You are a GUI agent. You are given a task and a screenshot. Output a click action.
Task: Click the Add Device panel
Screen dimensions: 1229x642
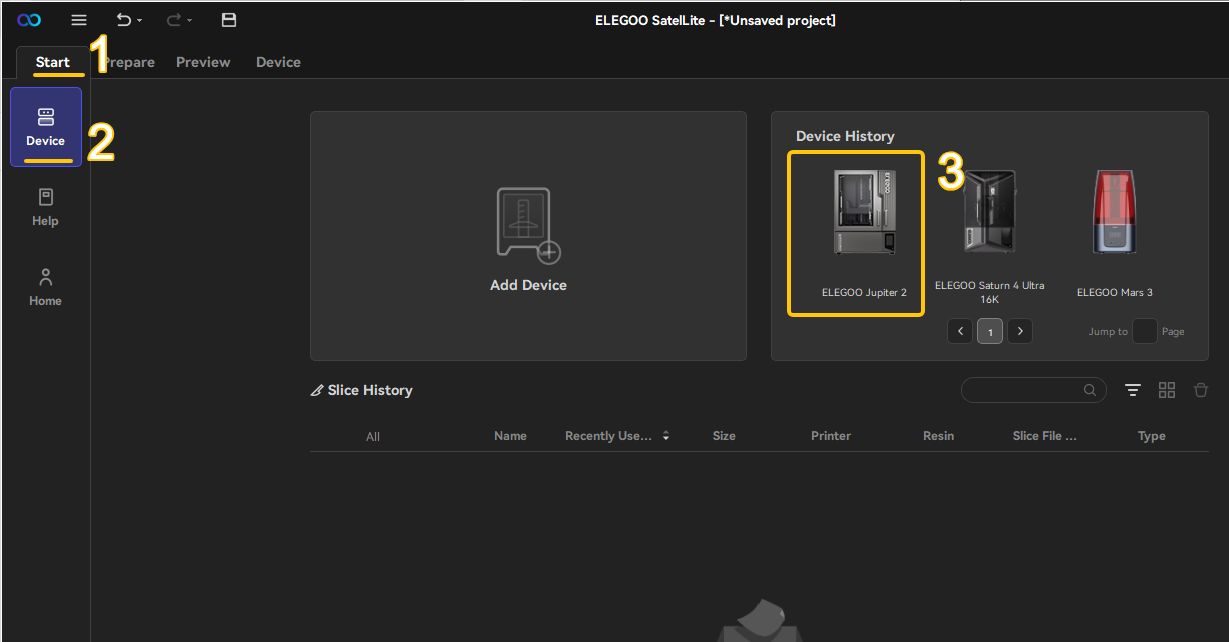point(528,236)
